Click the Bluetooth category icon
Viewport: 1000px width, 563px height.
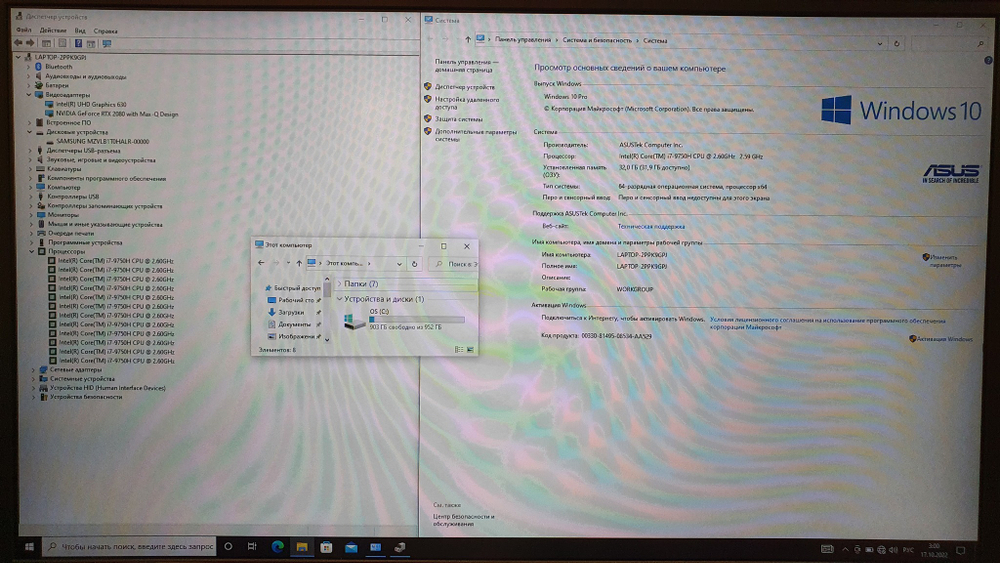38,66
